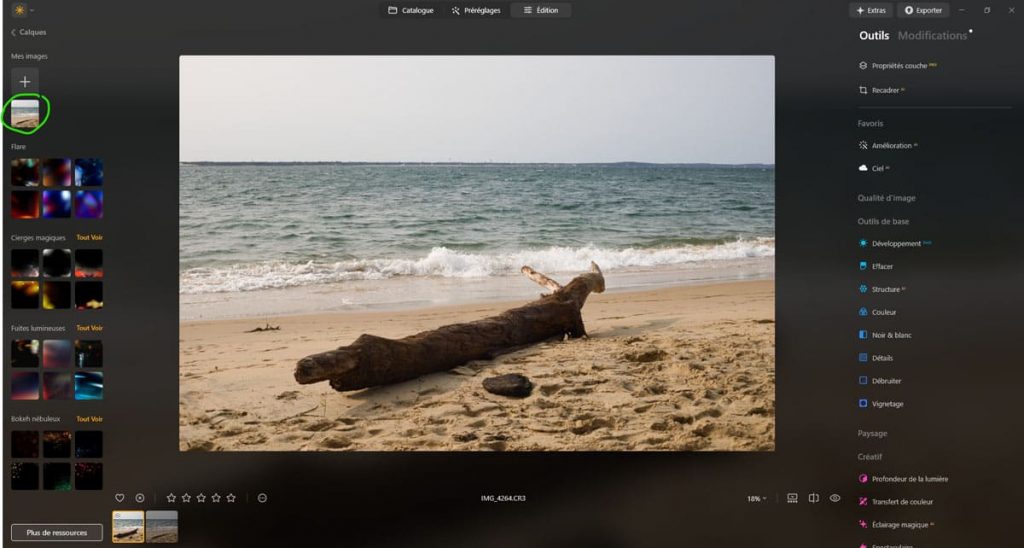
Task: Switch to the Catalogue tab
Action: tap(411, 10)
